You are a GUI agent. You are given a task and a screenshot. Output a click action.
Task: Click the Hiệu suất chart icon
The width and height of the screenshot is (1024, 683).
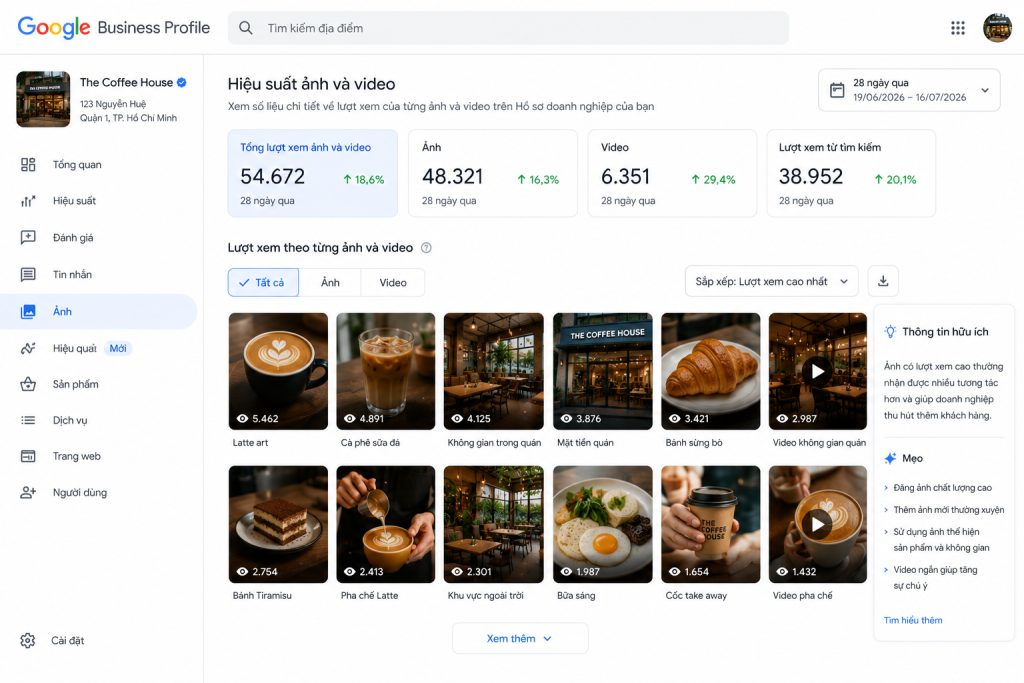tap(28, 201)
